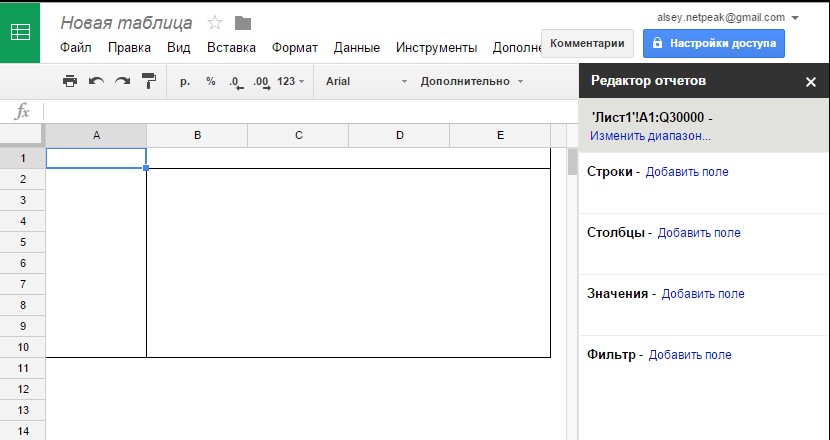The image size is (830, 440).
Task: Apply percent format
Action: pos(211,81)
